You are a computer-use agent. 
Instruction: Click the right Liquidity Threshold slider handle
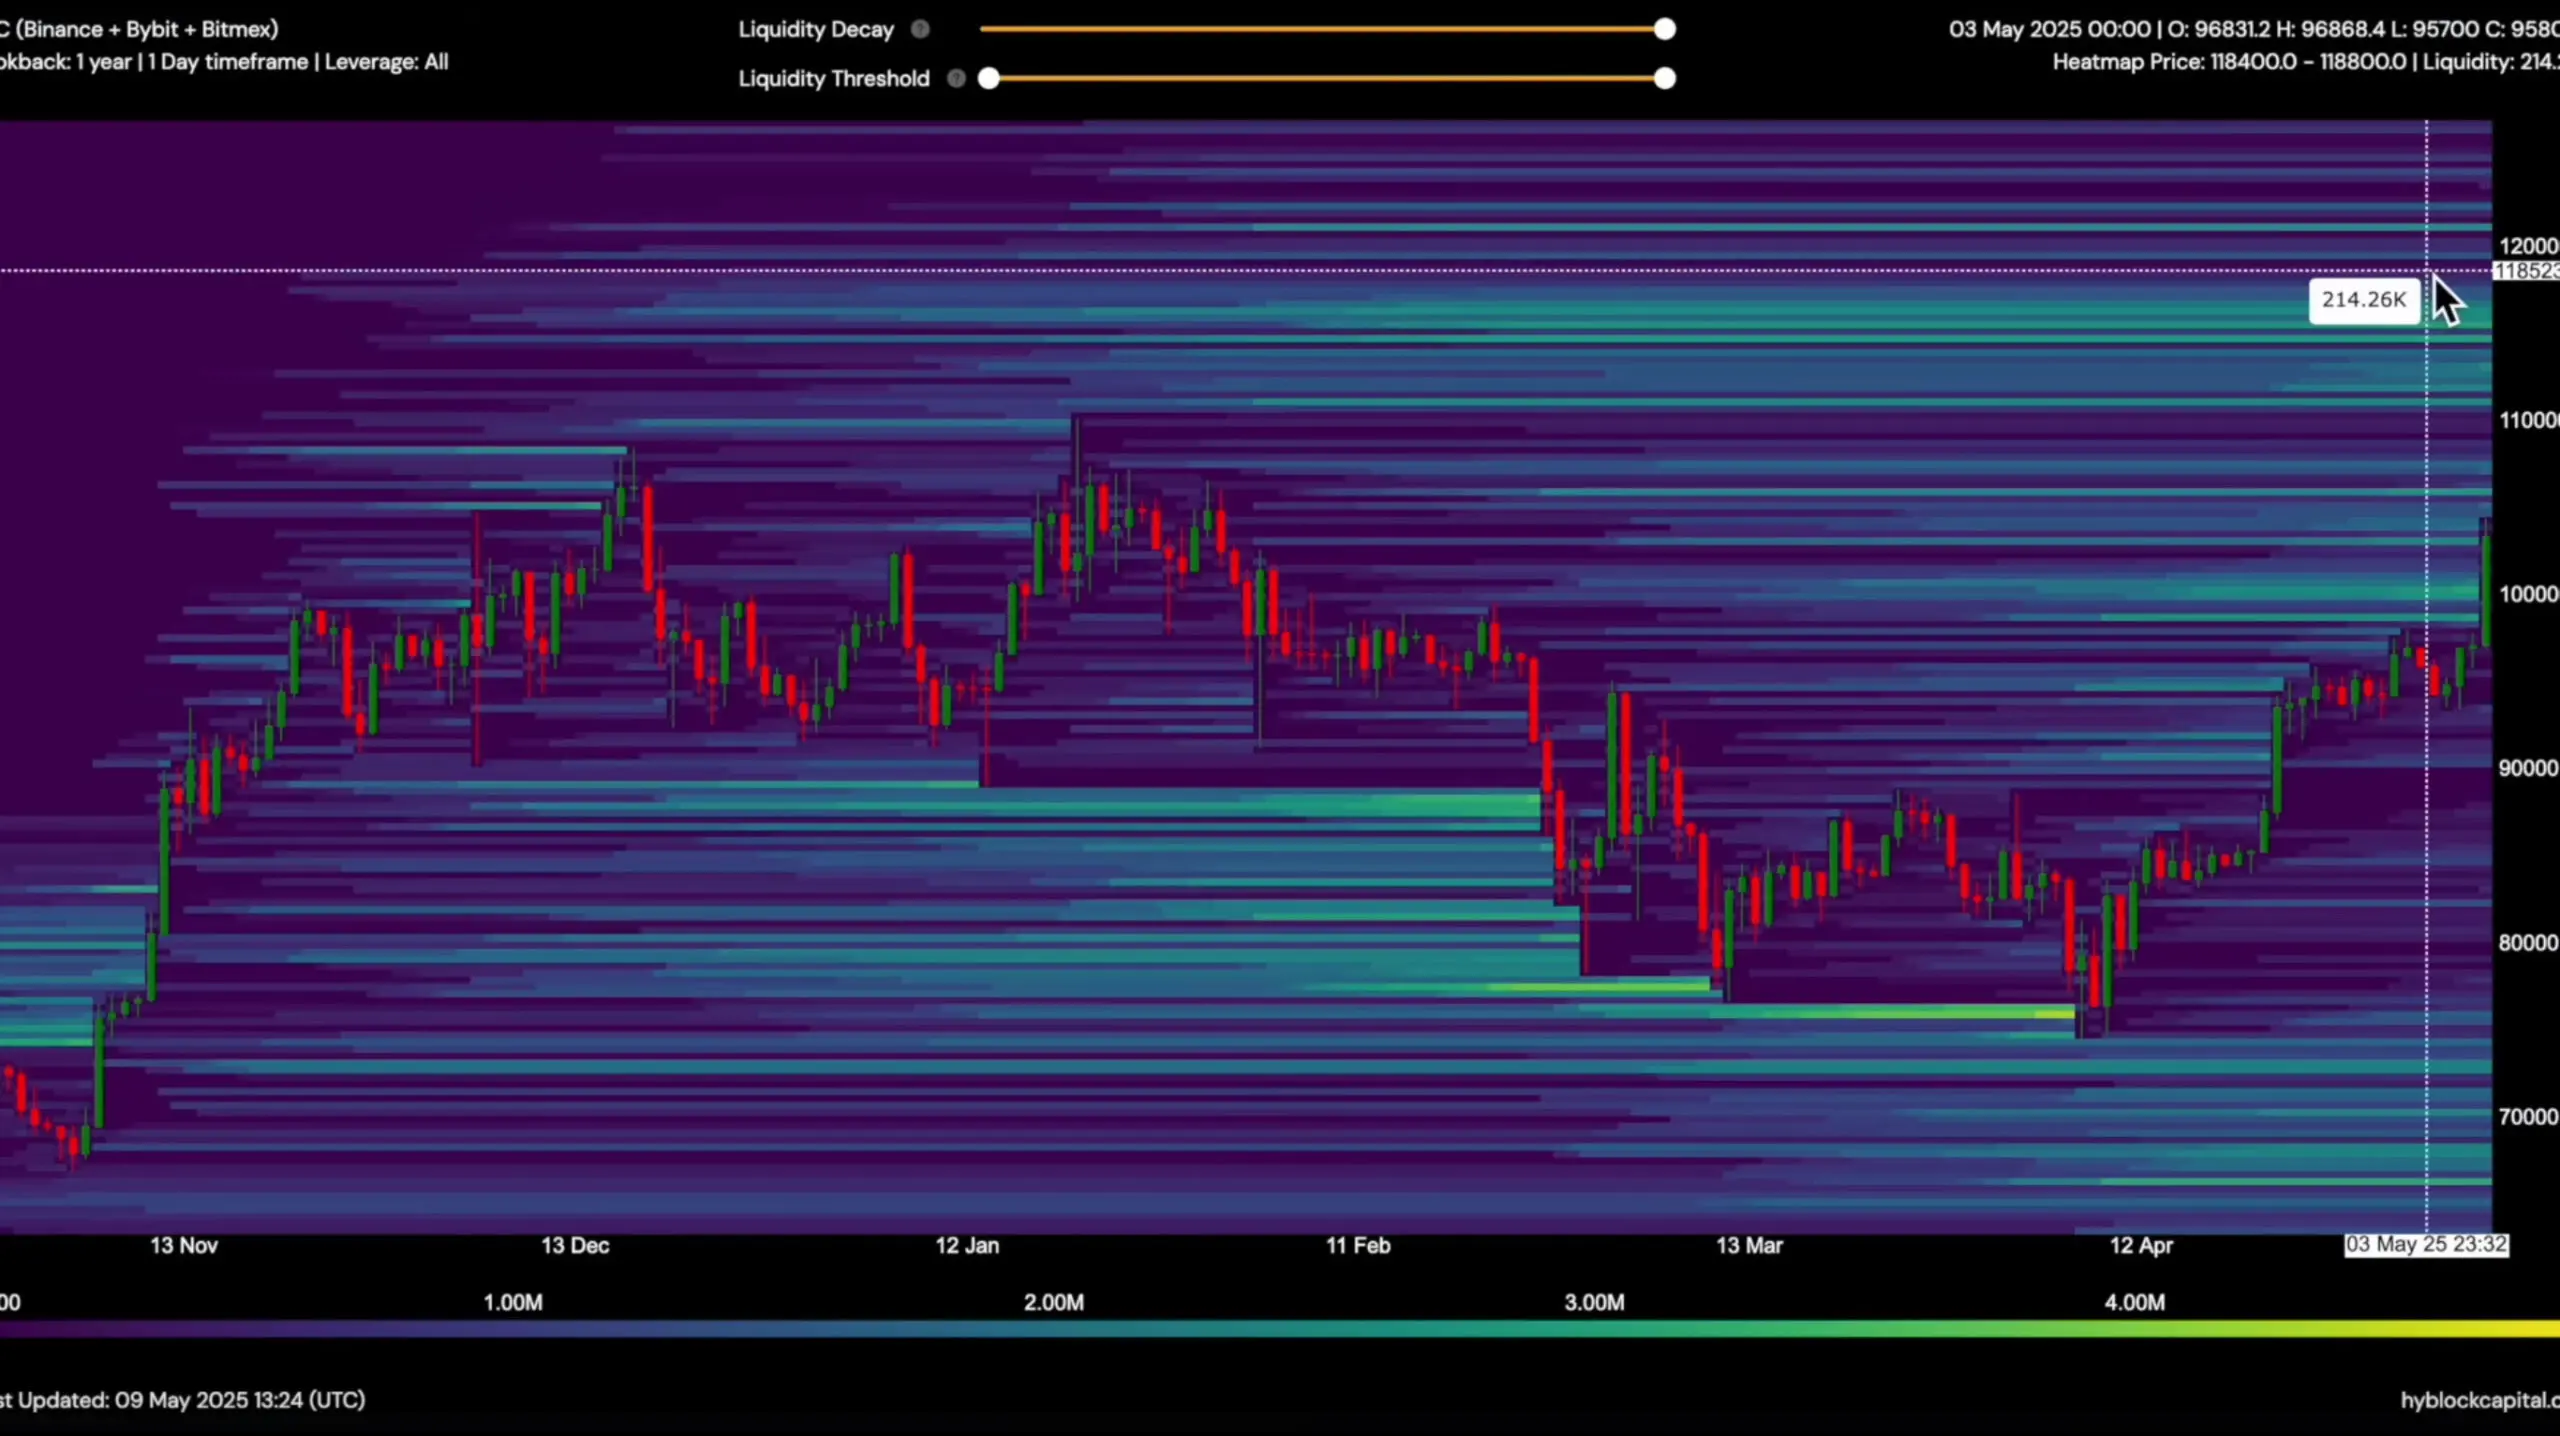[1664, 78]
